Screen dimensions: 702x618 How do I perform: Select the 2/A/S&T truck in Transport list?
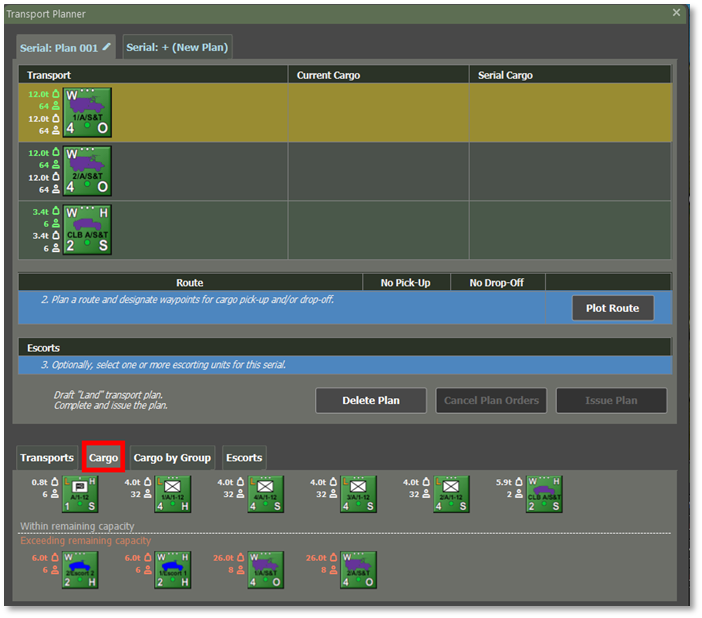(x=87, y=170)
